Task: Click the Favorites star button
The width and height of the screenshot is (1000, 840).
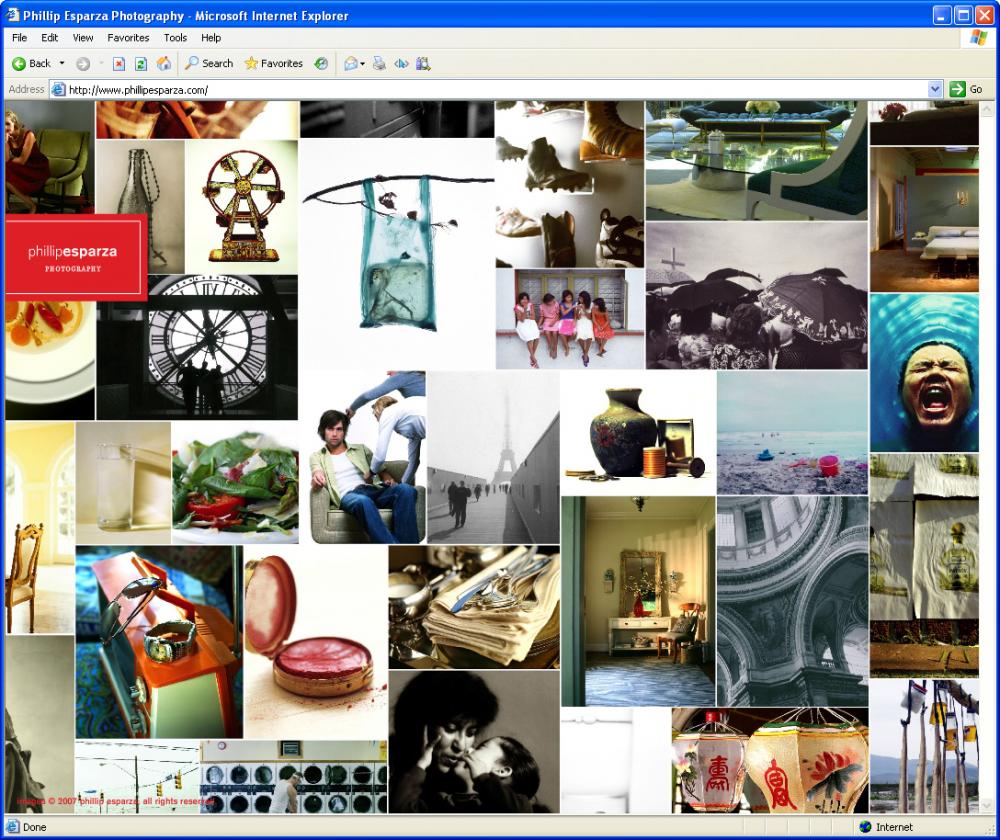Action: (273, 63)
